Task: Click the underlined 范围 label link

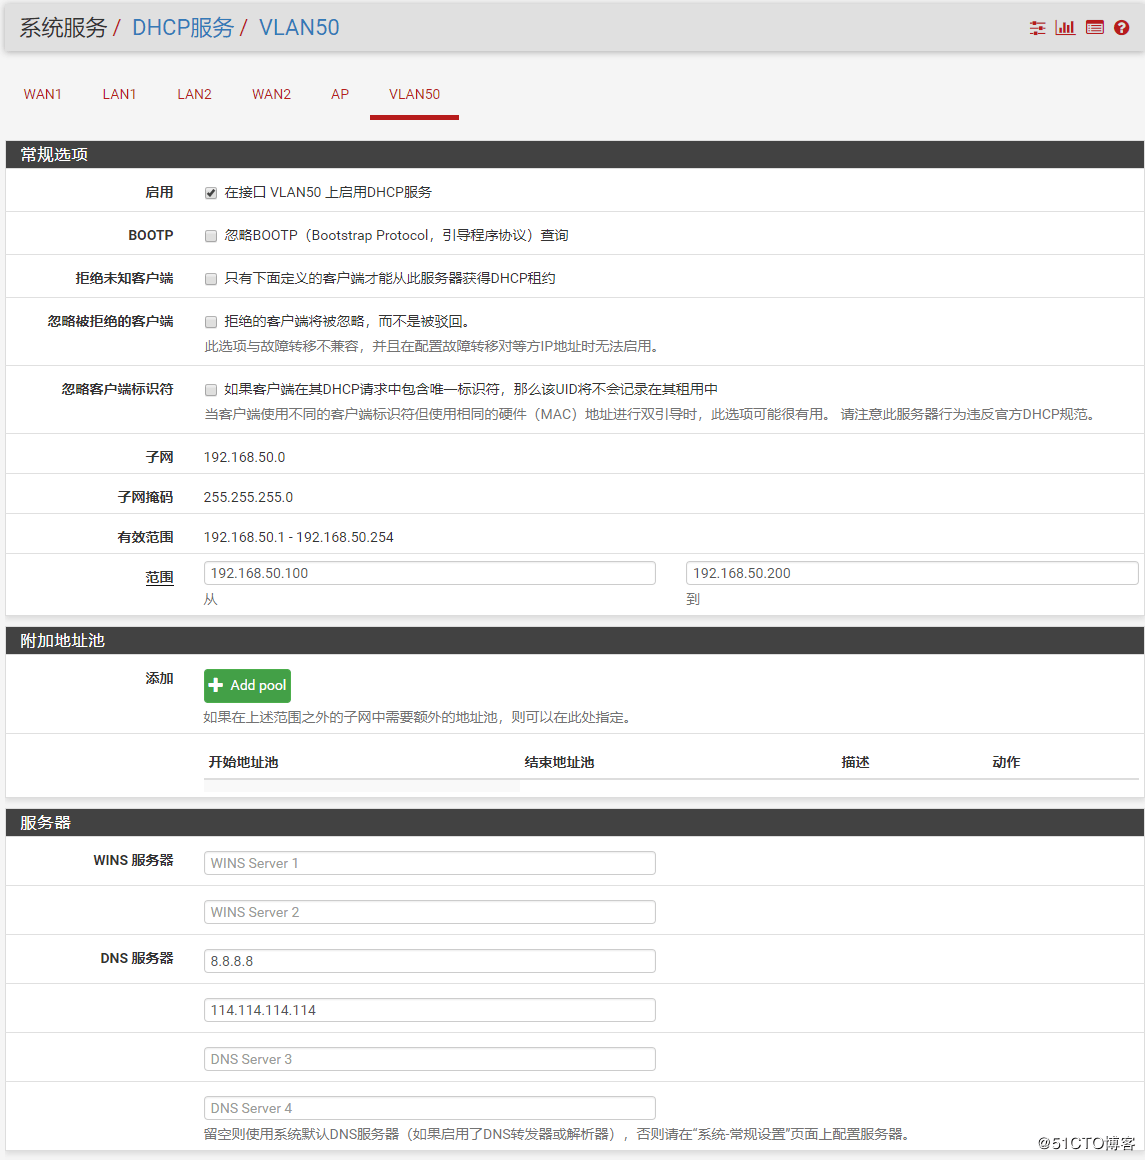Action: pos(159,577)
